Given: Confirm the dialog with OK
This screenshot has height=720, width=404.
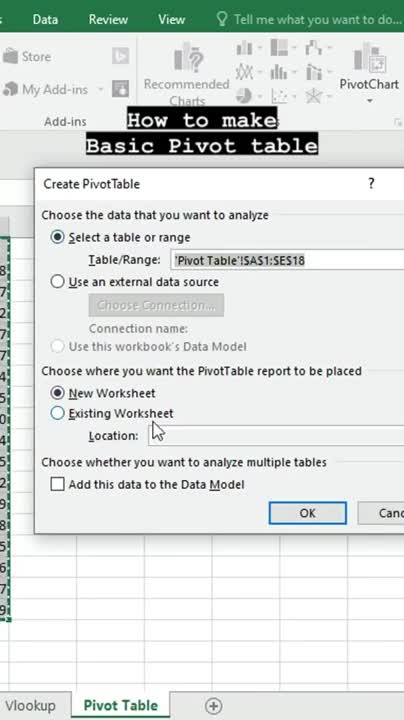Looking at the screenshot, I should point(308,513).
